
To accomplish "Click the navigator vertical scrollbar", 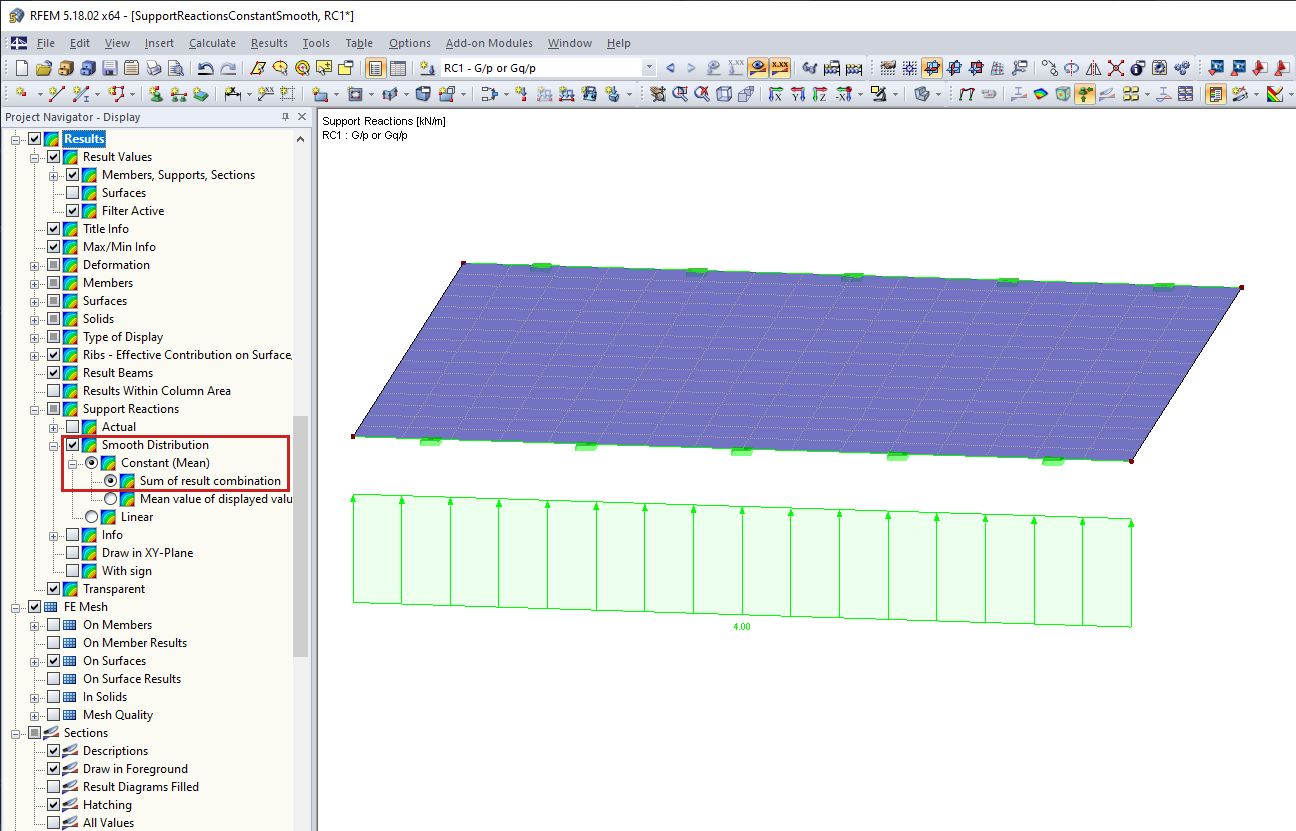I will point(301,535).
